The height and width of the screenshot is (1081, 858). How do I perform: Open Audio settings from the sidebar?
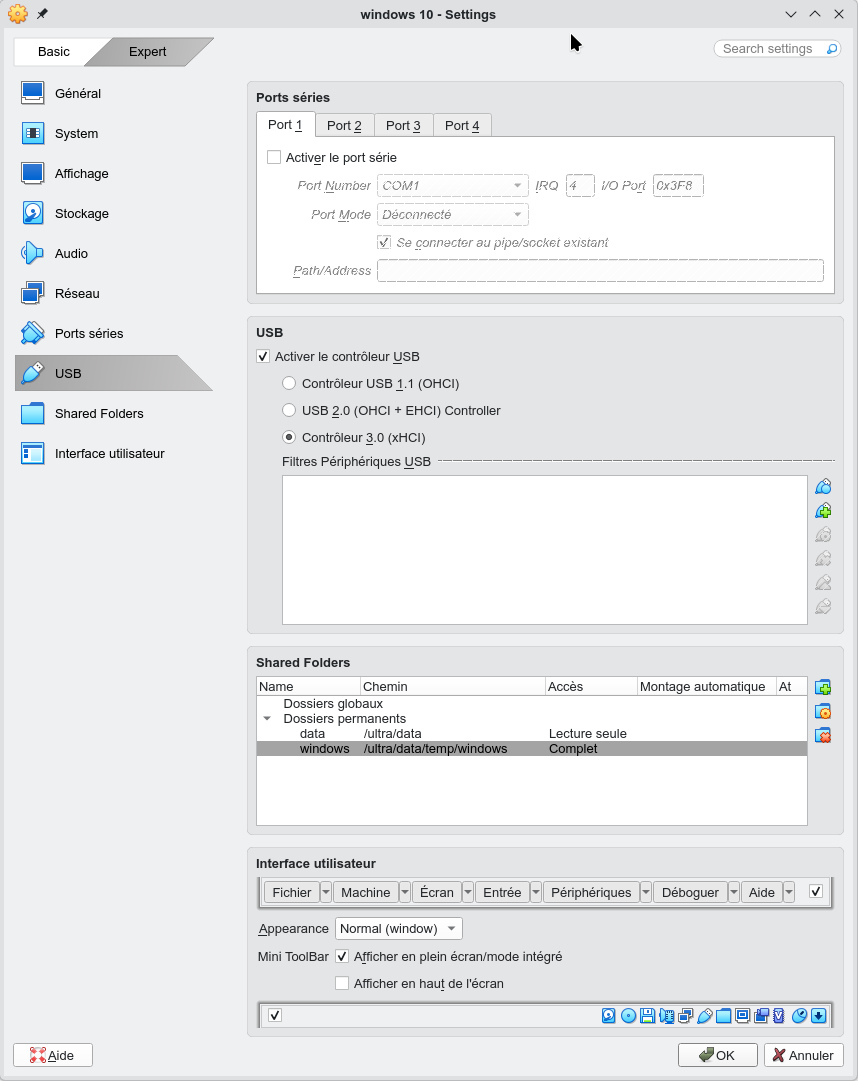71,254
